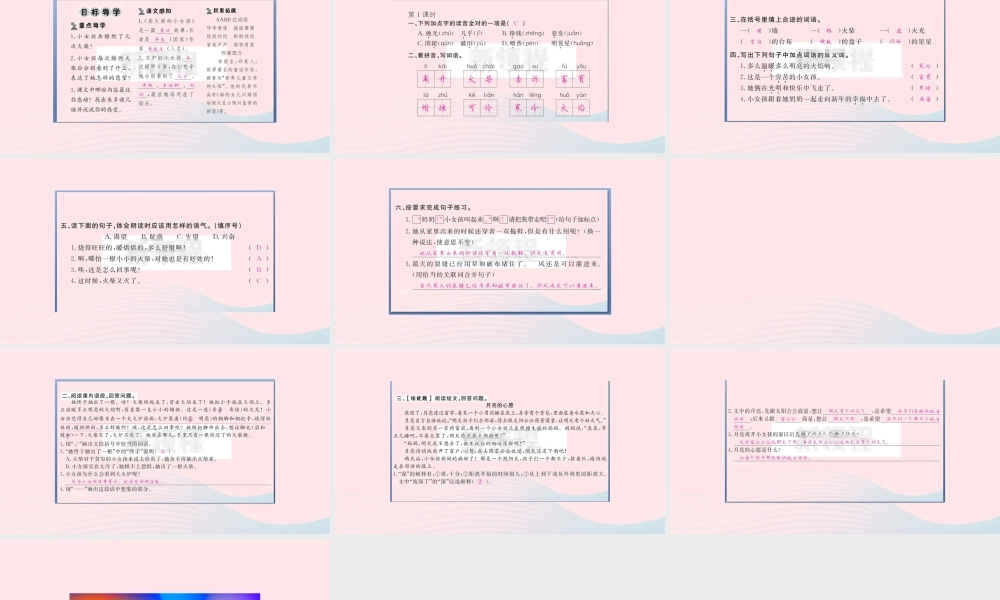
Task: Click the '积累拓展' section label
Action: 221,11
